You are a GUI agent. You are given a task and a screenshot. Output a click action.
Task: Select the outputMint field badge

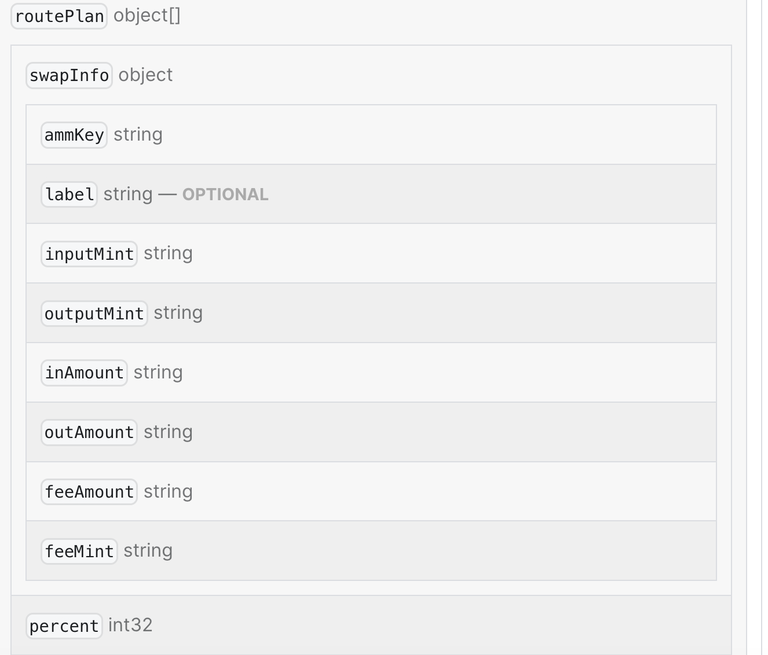coord(94,314)
